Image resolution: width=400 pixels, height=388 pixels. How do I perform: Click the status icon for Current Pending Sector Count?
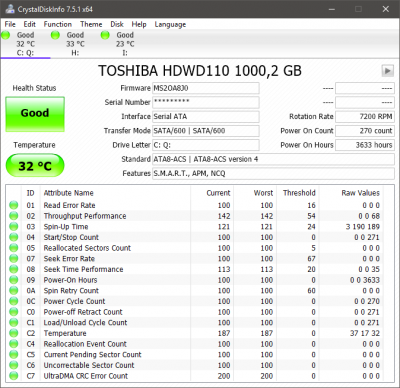click(x=14, y=355)
